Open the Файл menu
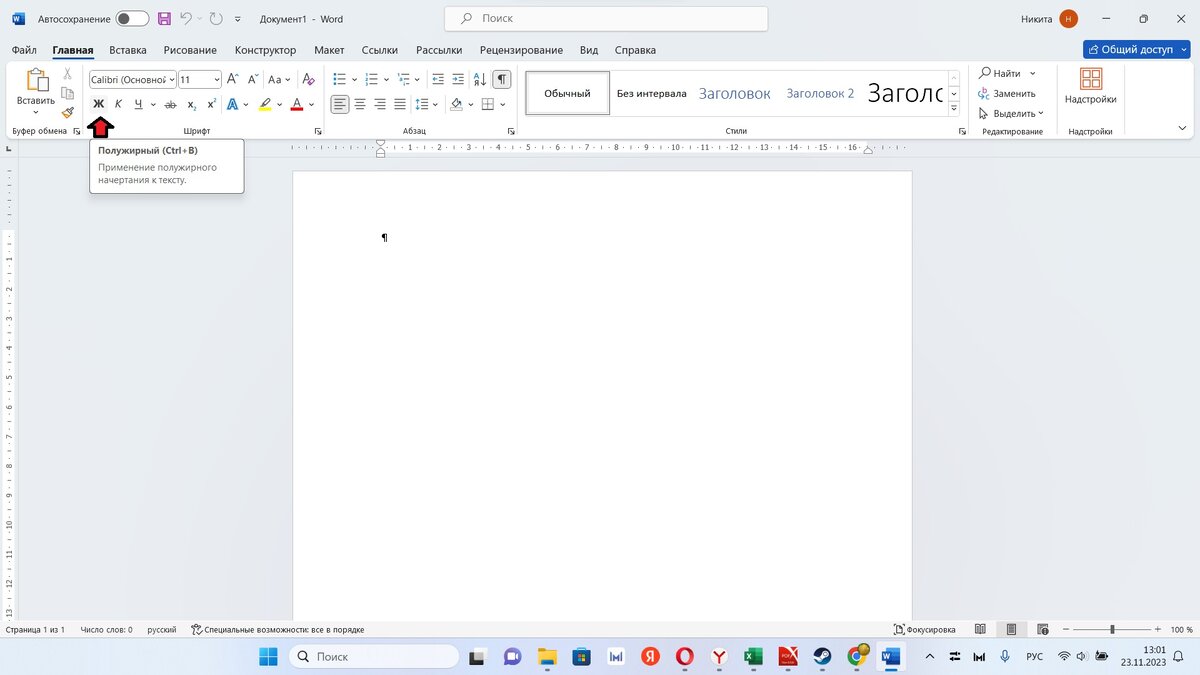The width and height of the screenshot is (1200, 675). [24, 50]
